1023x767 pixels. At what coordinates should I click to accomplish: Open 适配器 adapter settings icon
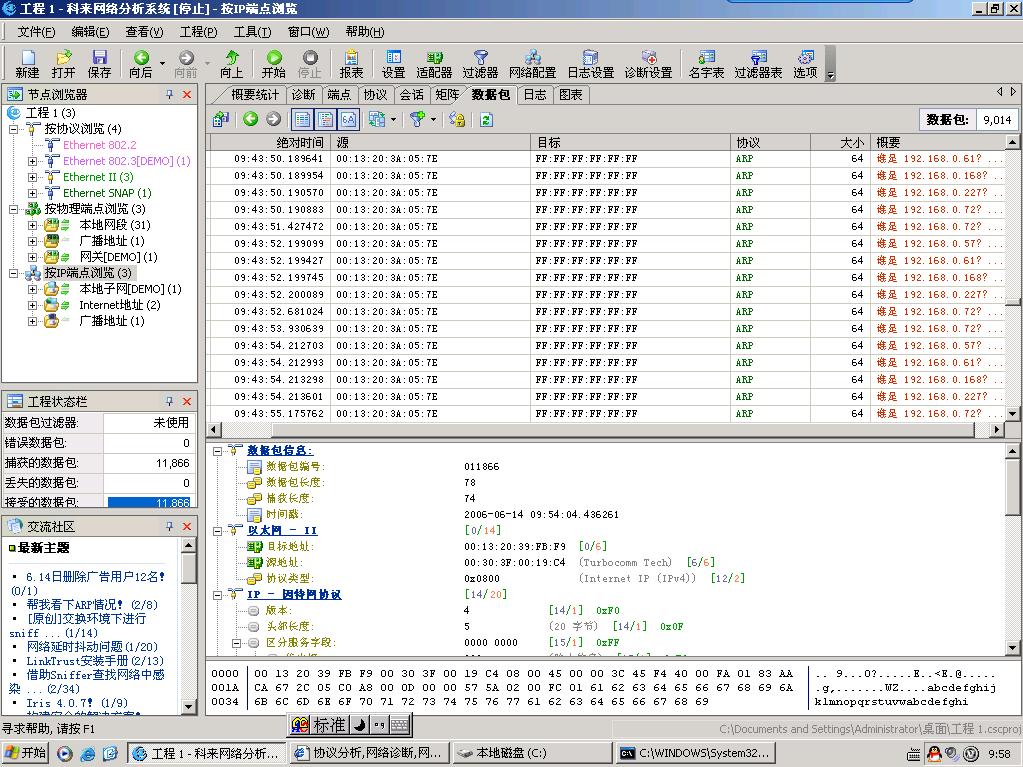click(434, 59)
